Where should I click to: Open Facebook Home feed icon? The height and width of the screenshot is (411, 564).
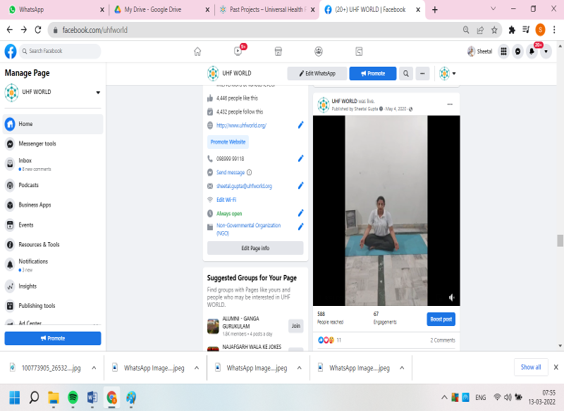click(x=197, y=52)
